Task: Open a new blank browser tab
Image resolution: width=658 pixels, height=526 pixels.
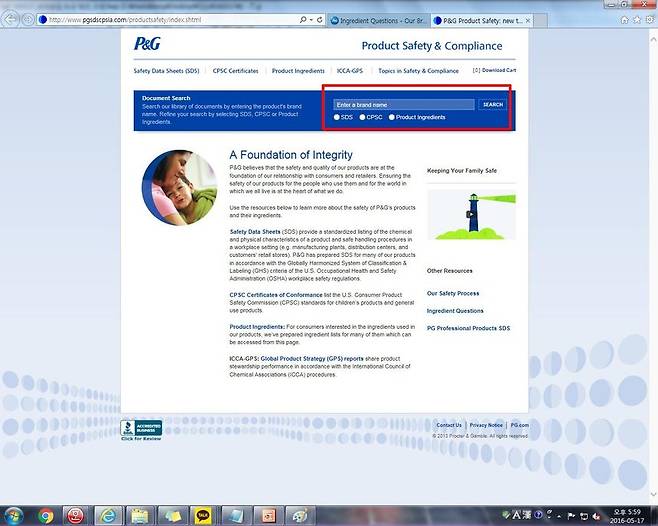Action: (540, 21)
